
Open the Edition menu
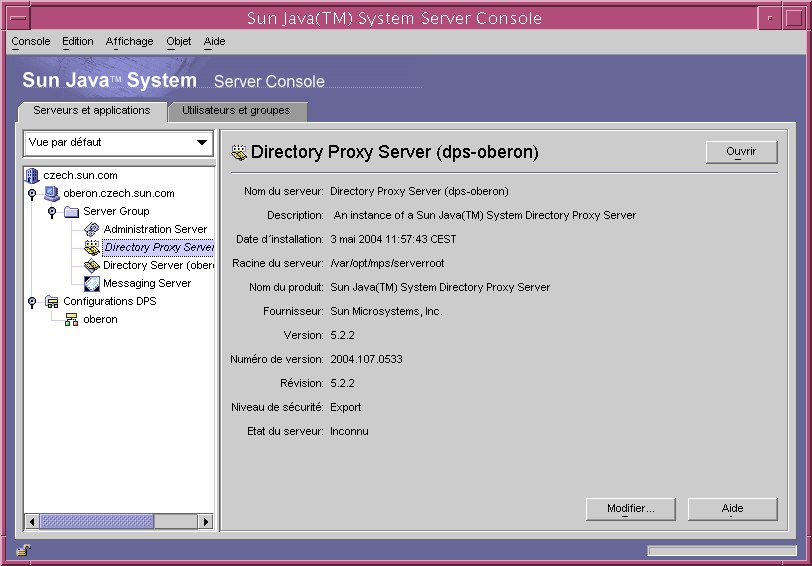pos(78,41)
